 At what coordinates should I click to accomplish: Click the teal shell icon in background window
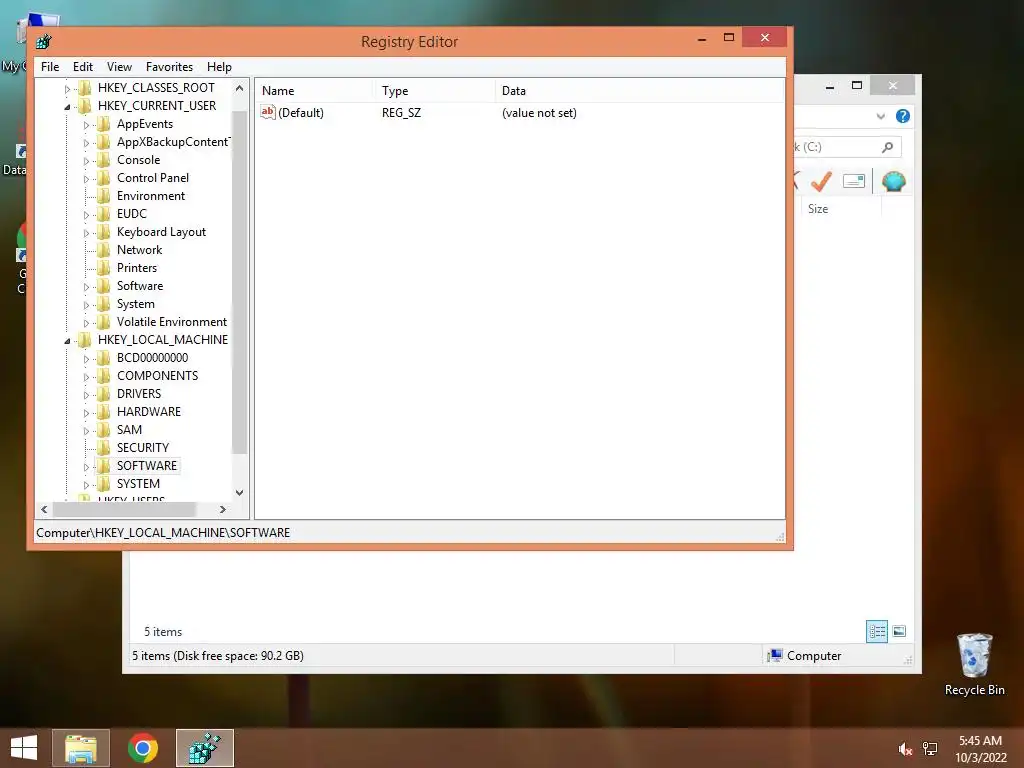pos(893,181)
